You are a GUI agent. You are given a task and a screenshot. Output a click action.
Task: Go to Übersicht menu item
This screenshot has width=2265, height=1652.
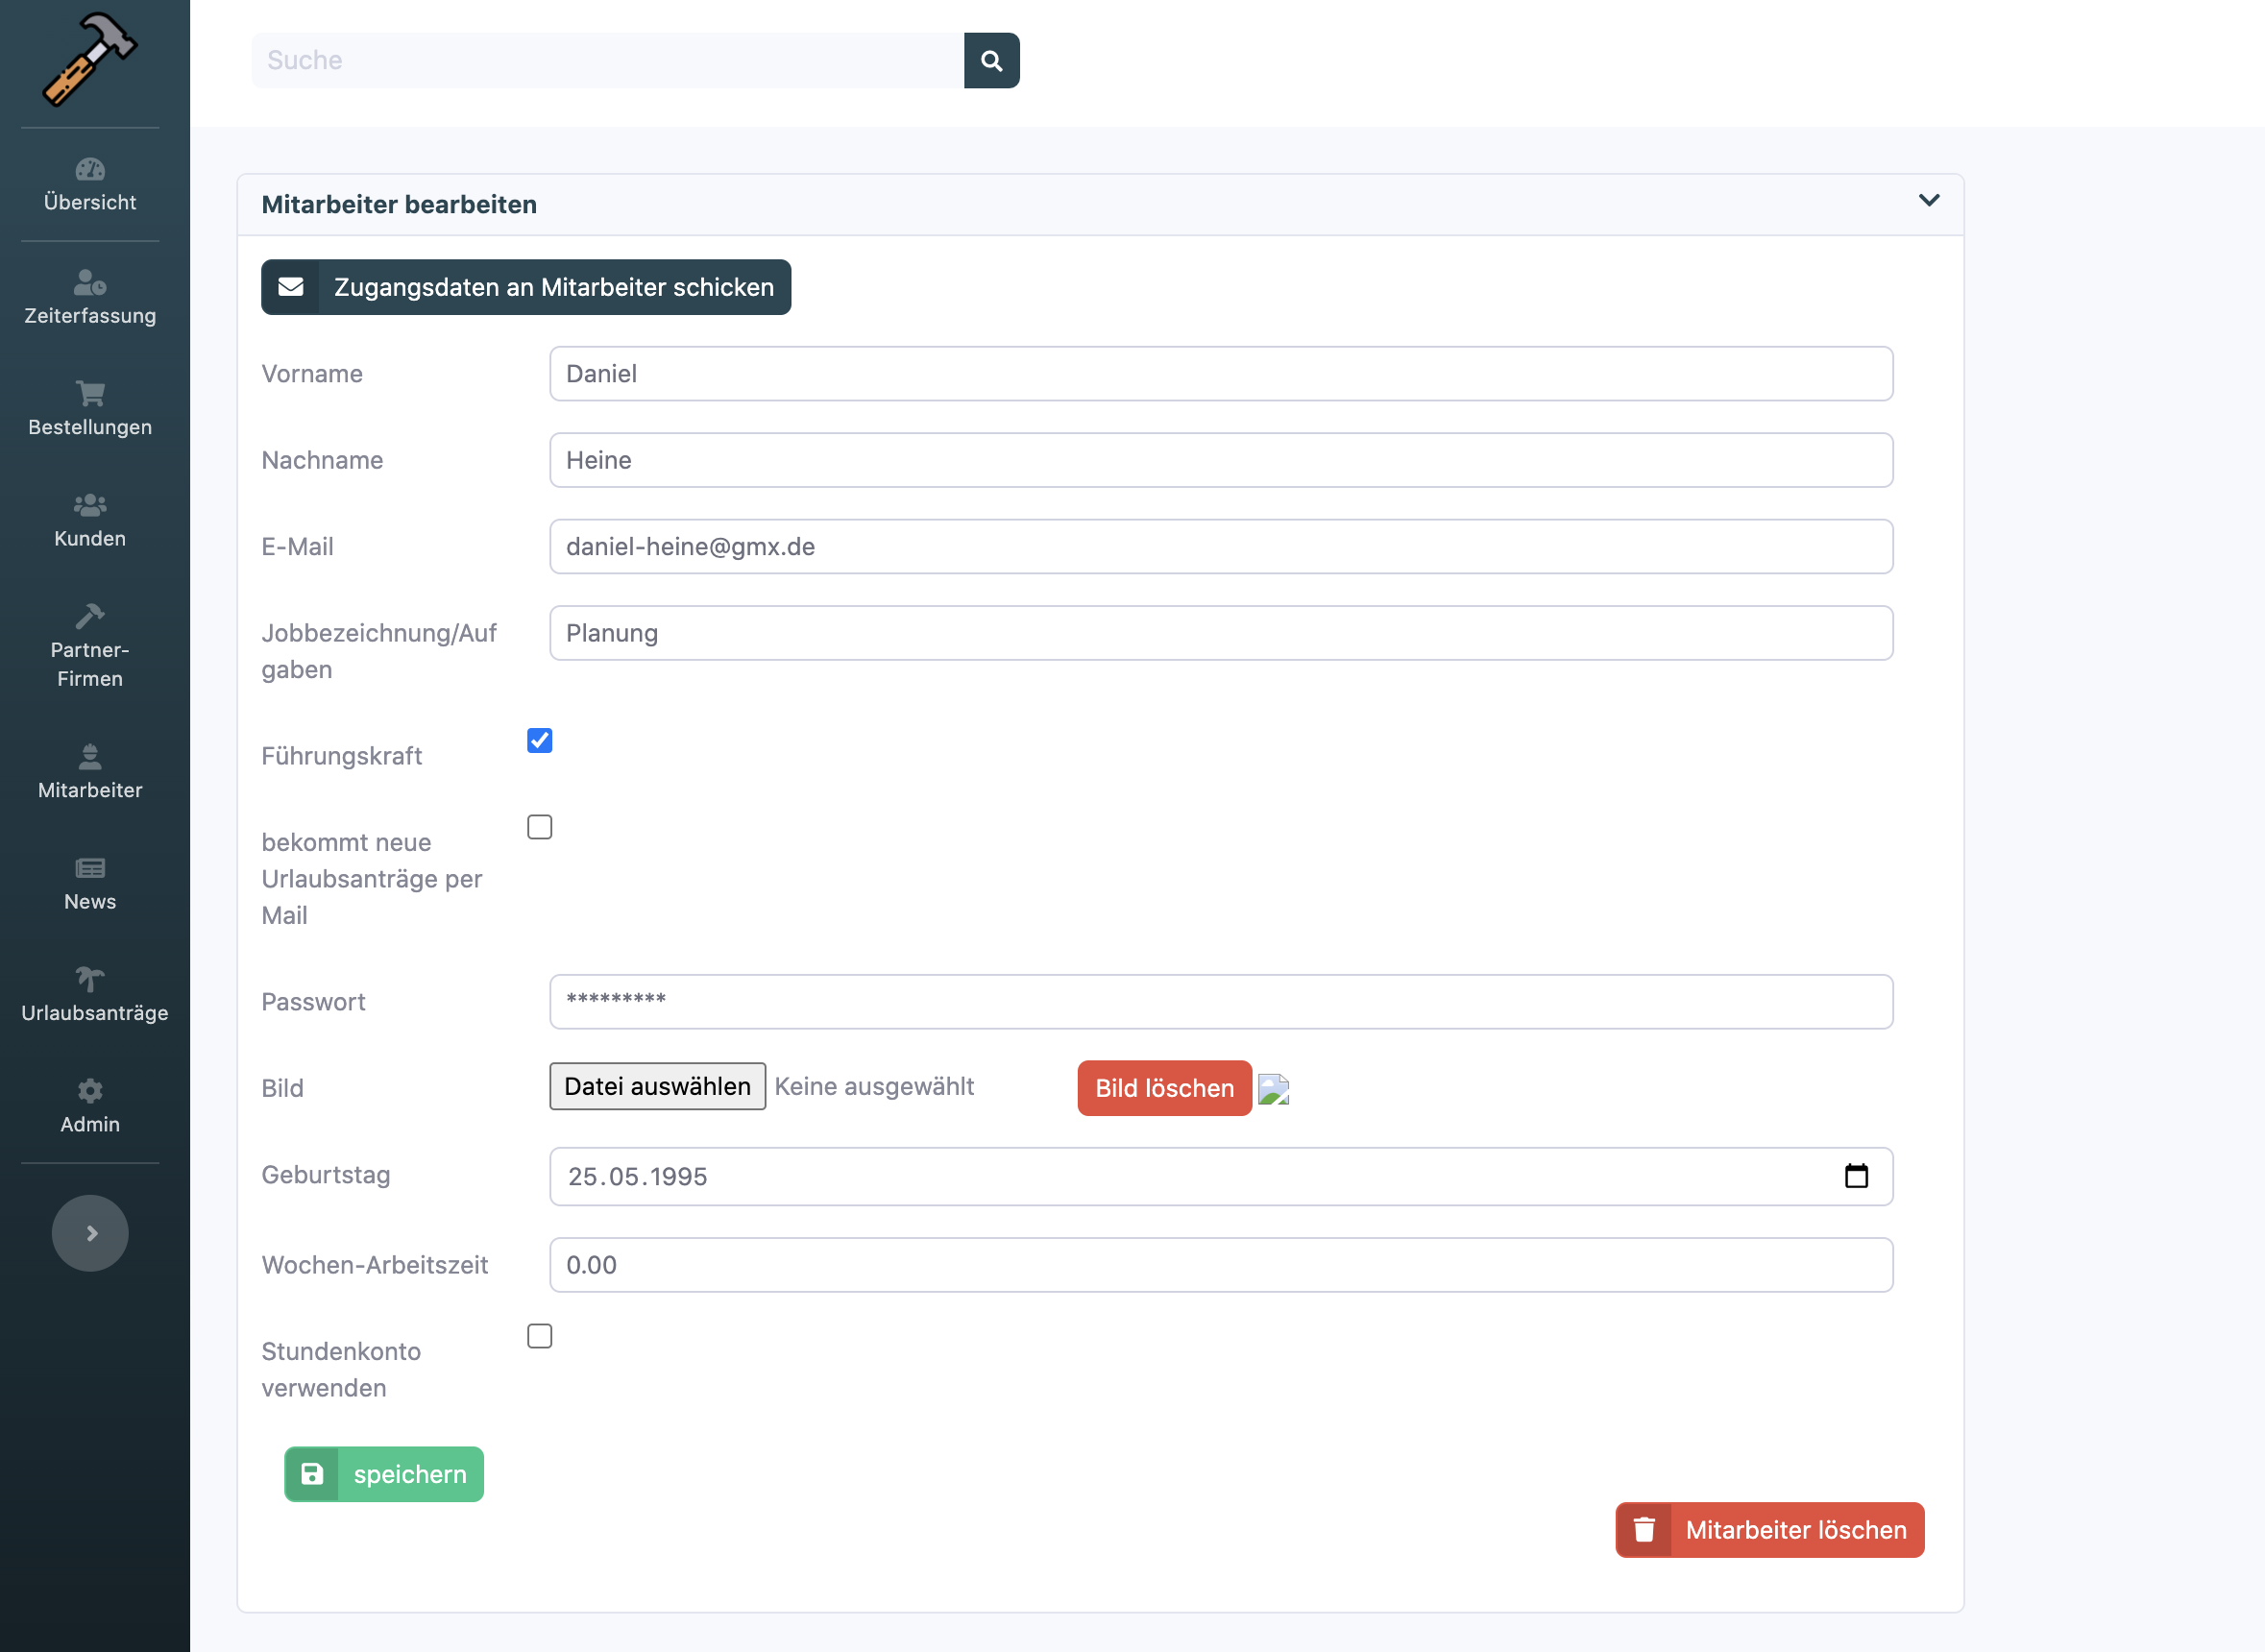[90, 186]
